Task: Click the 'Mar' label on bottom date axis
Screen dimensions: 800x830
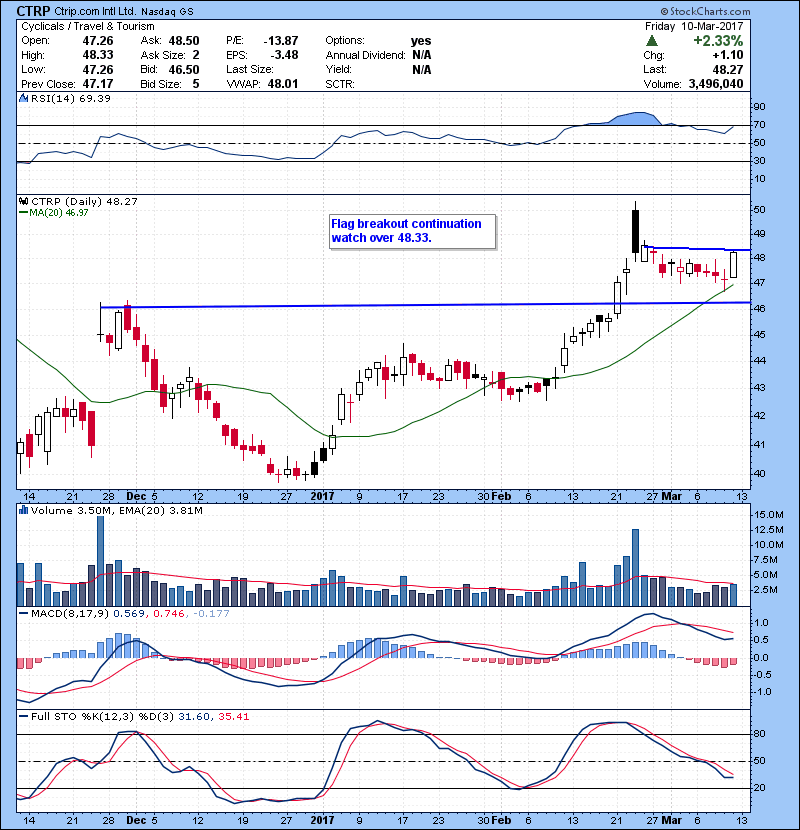Action: [671, 820]
